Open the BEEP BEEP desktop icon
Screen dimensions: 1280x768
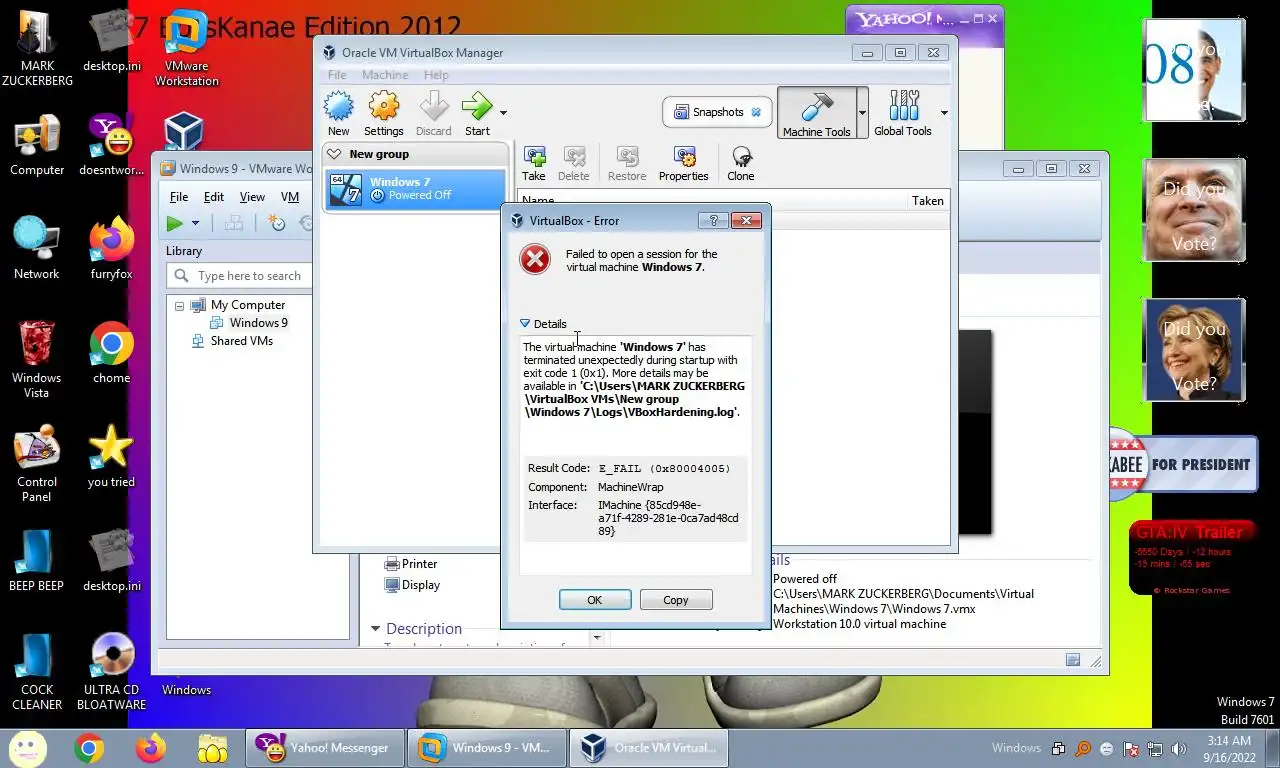coord(37,561)
